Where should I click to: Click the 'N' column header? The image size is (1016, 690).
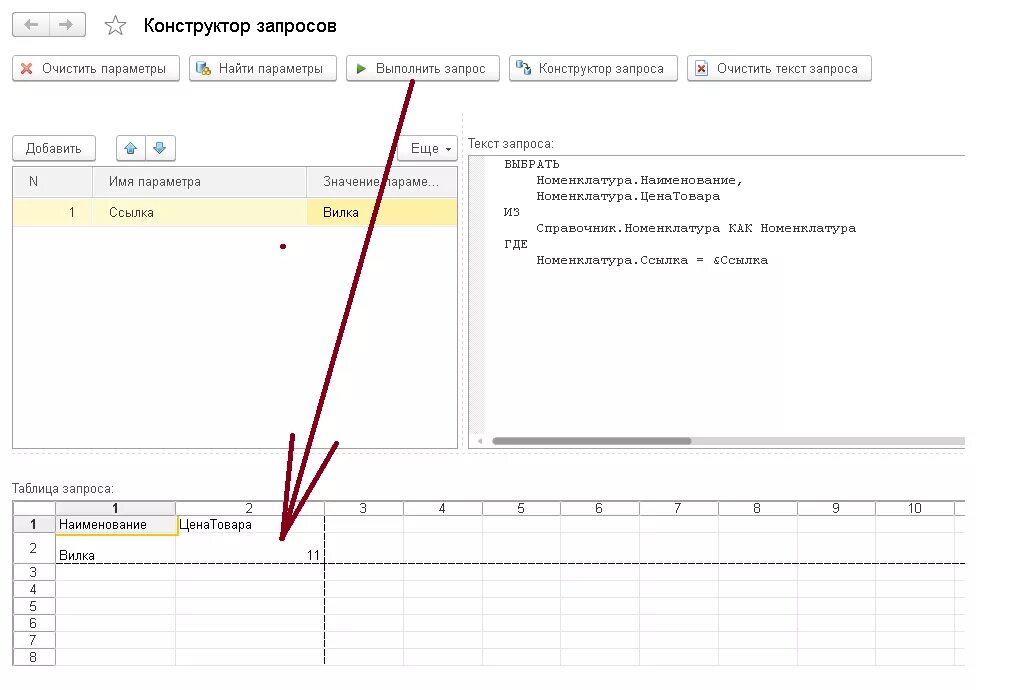coord(52,182)
